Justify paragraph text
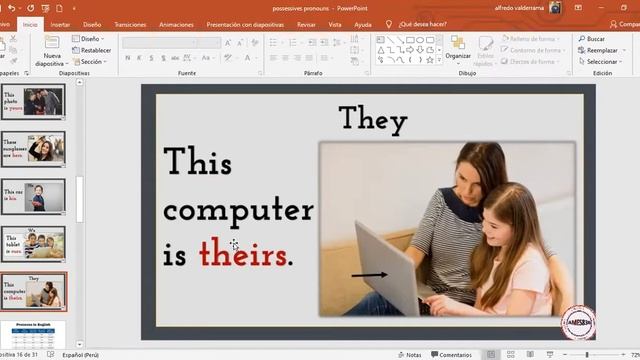 (309, 58)
